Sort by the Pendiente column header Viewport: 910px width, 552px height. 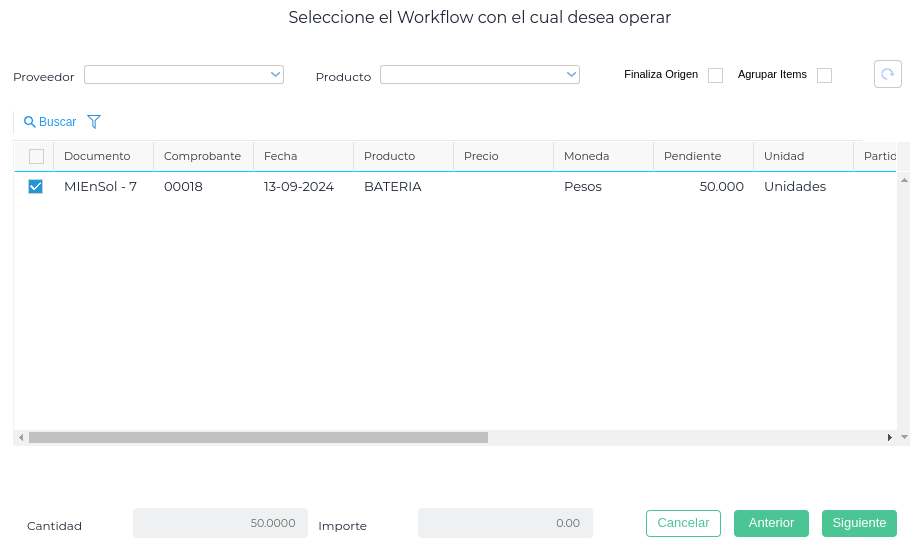(x=692, y=156)
